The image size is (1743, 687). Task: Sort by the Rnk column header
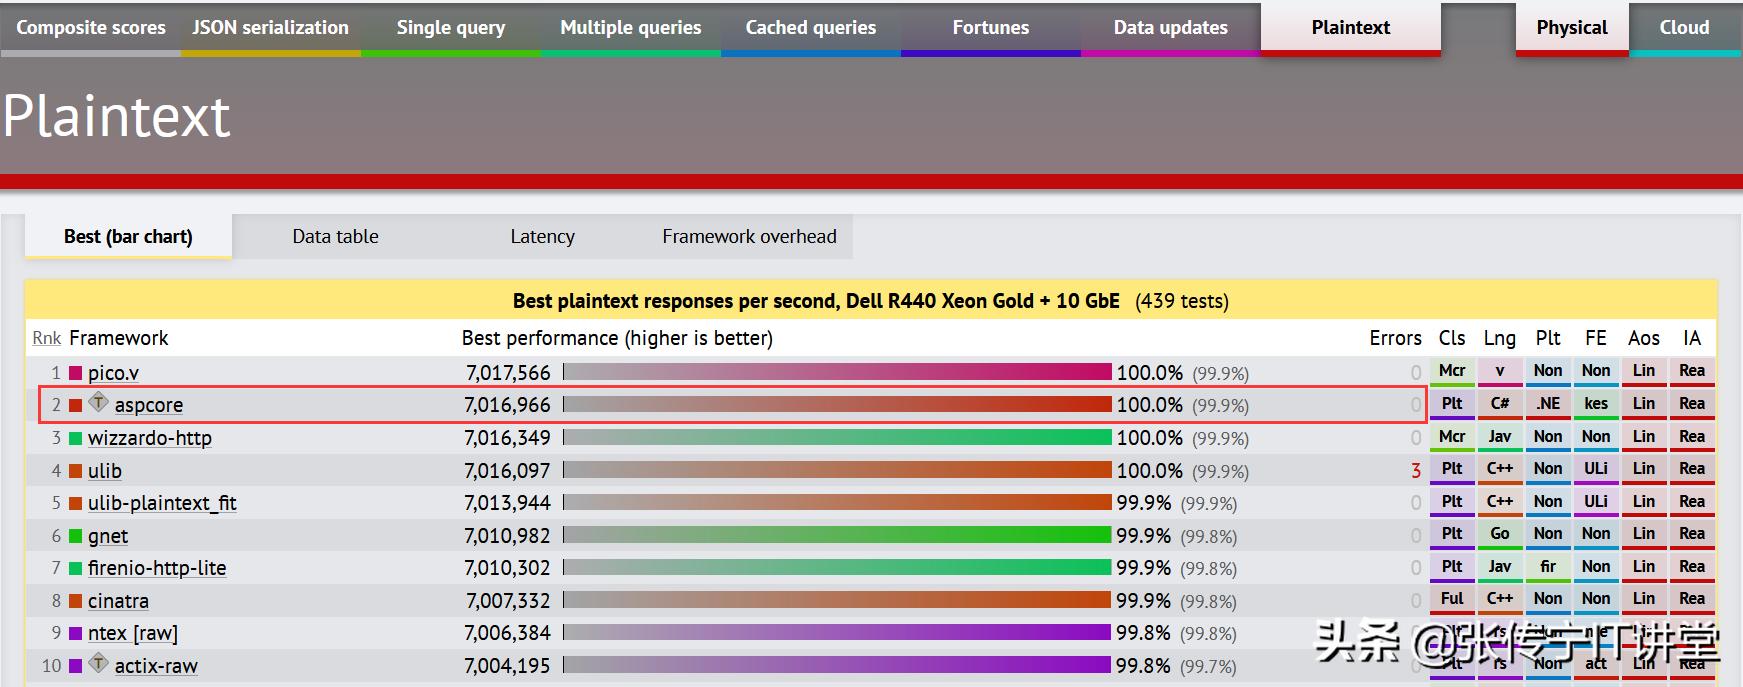(x=46, y=338)
